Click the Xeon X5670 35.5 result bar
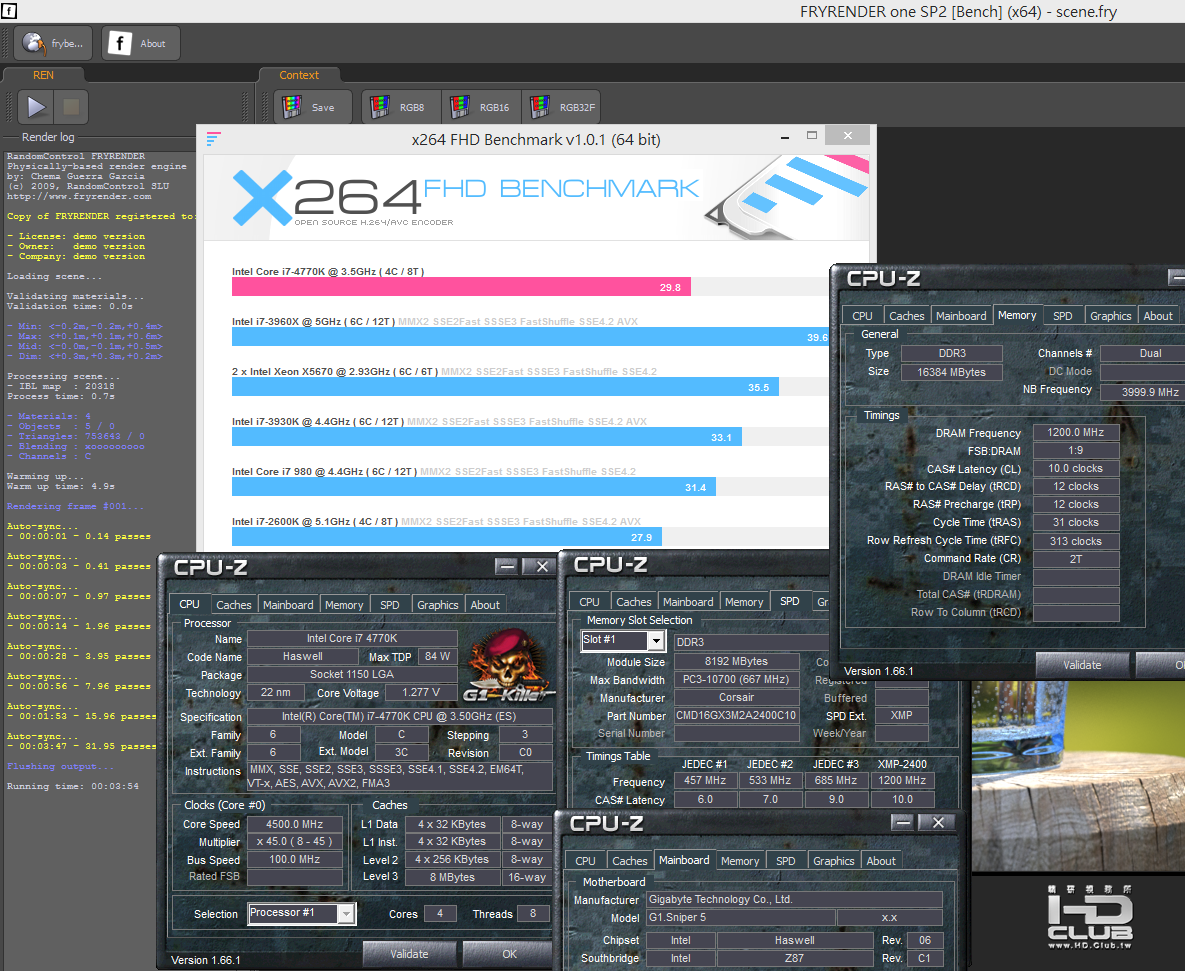 (505, 387)
